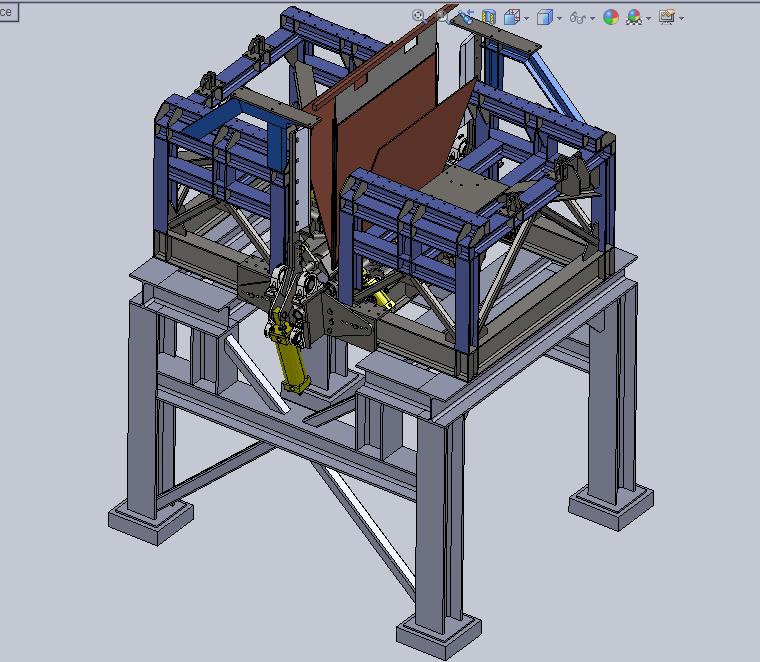Viewport: 760px width, 662px height.
Task: Expand the Display Style dropdown arrow
Action: [x=559, y=18]
